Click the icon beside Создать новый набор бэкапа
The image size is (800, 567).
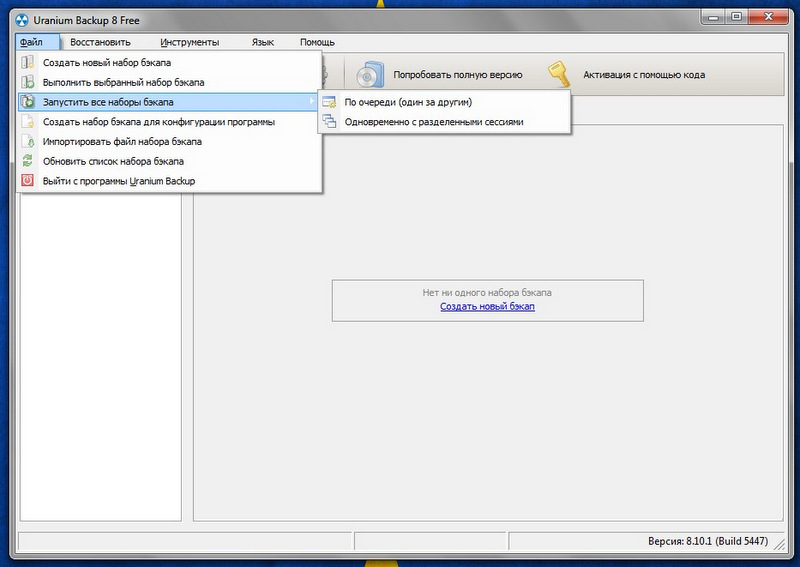click(x=28, y=62)
